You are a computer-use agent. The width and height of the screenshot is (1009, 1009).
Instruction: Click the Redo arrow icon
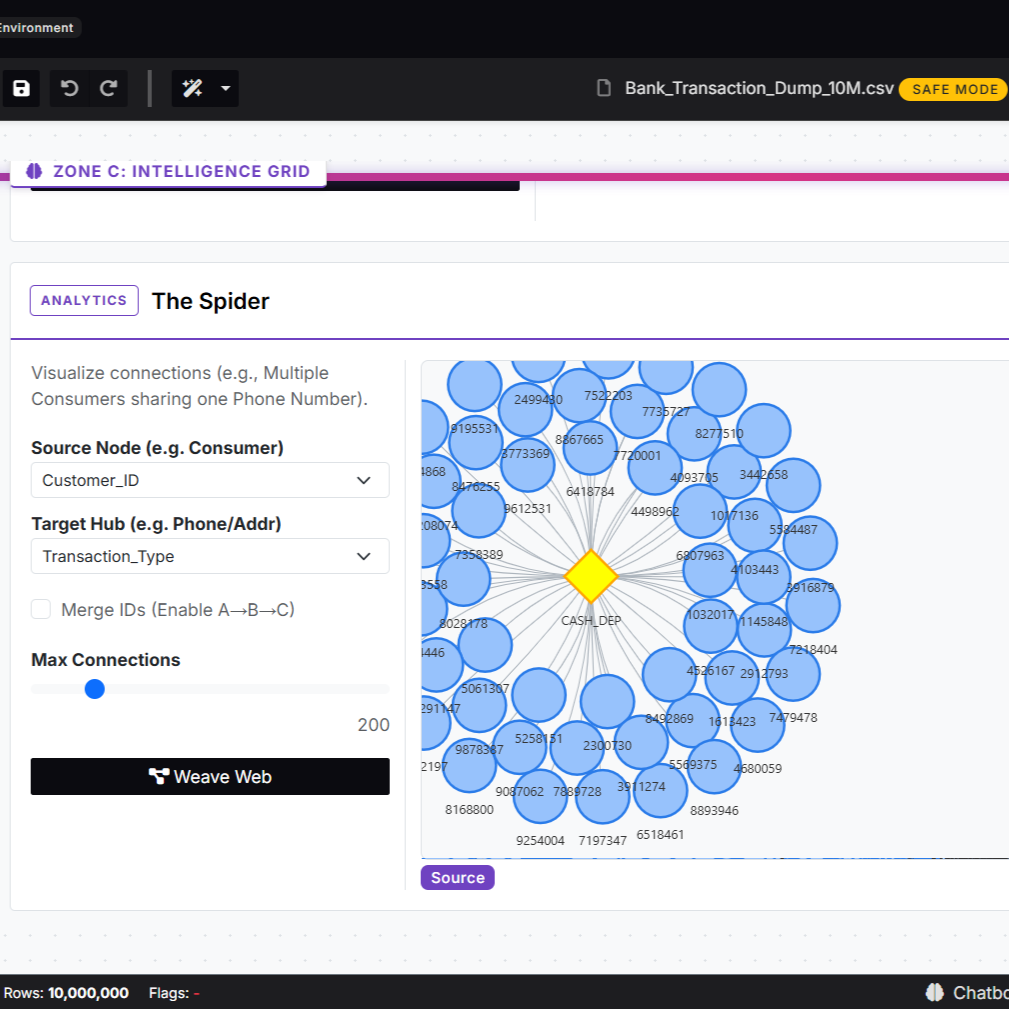(x=108, y=88)
